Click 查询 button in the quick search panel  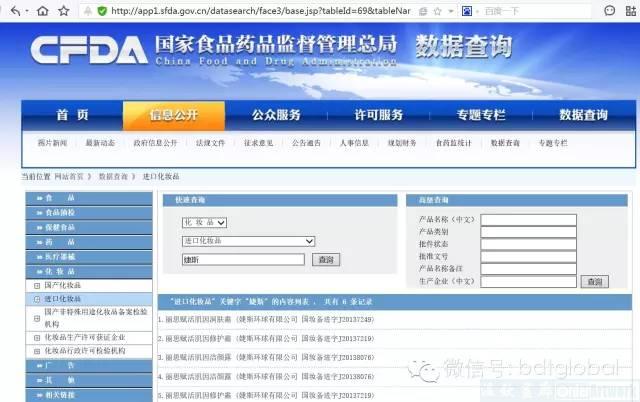(x=326, y=260)
